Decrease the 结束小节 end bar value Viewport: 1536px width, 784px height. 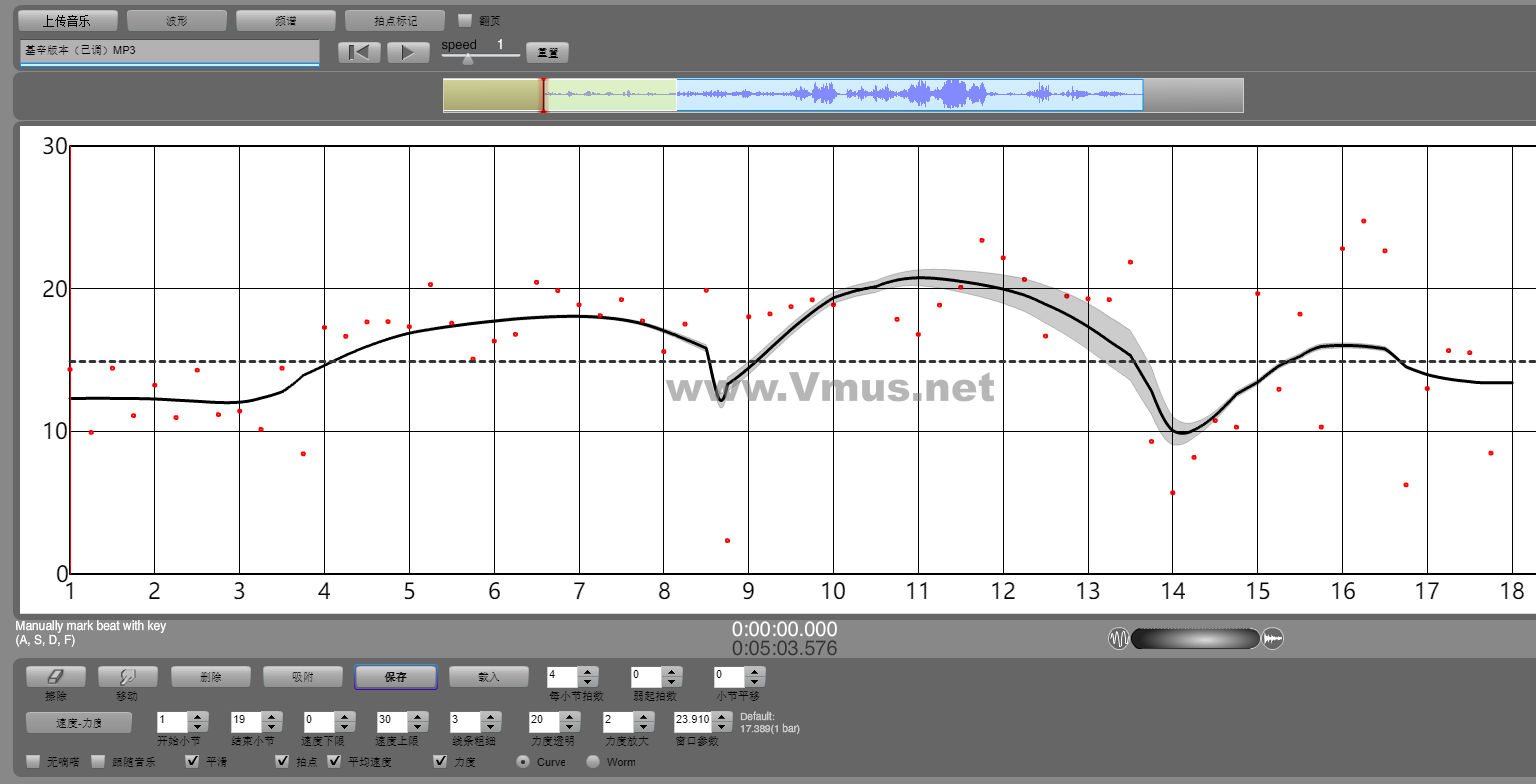(x=270, y=727)
